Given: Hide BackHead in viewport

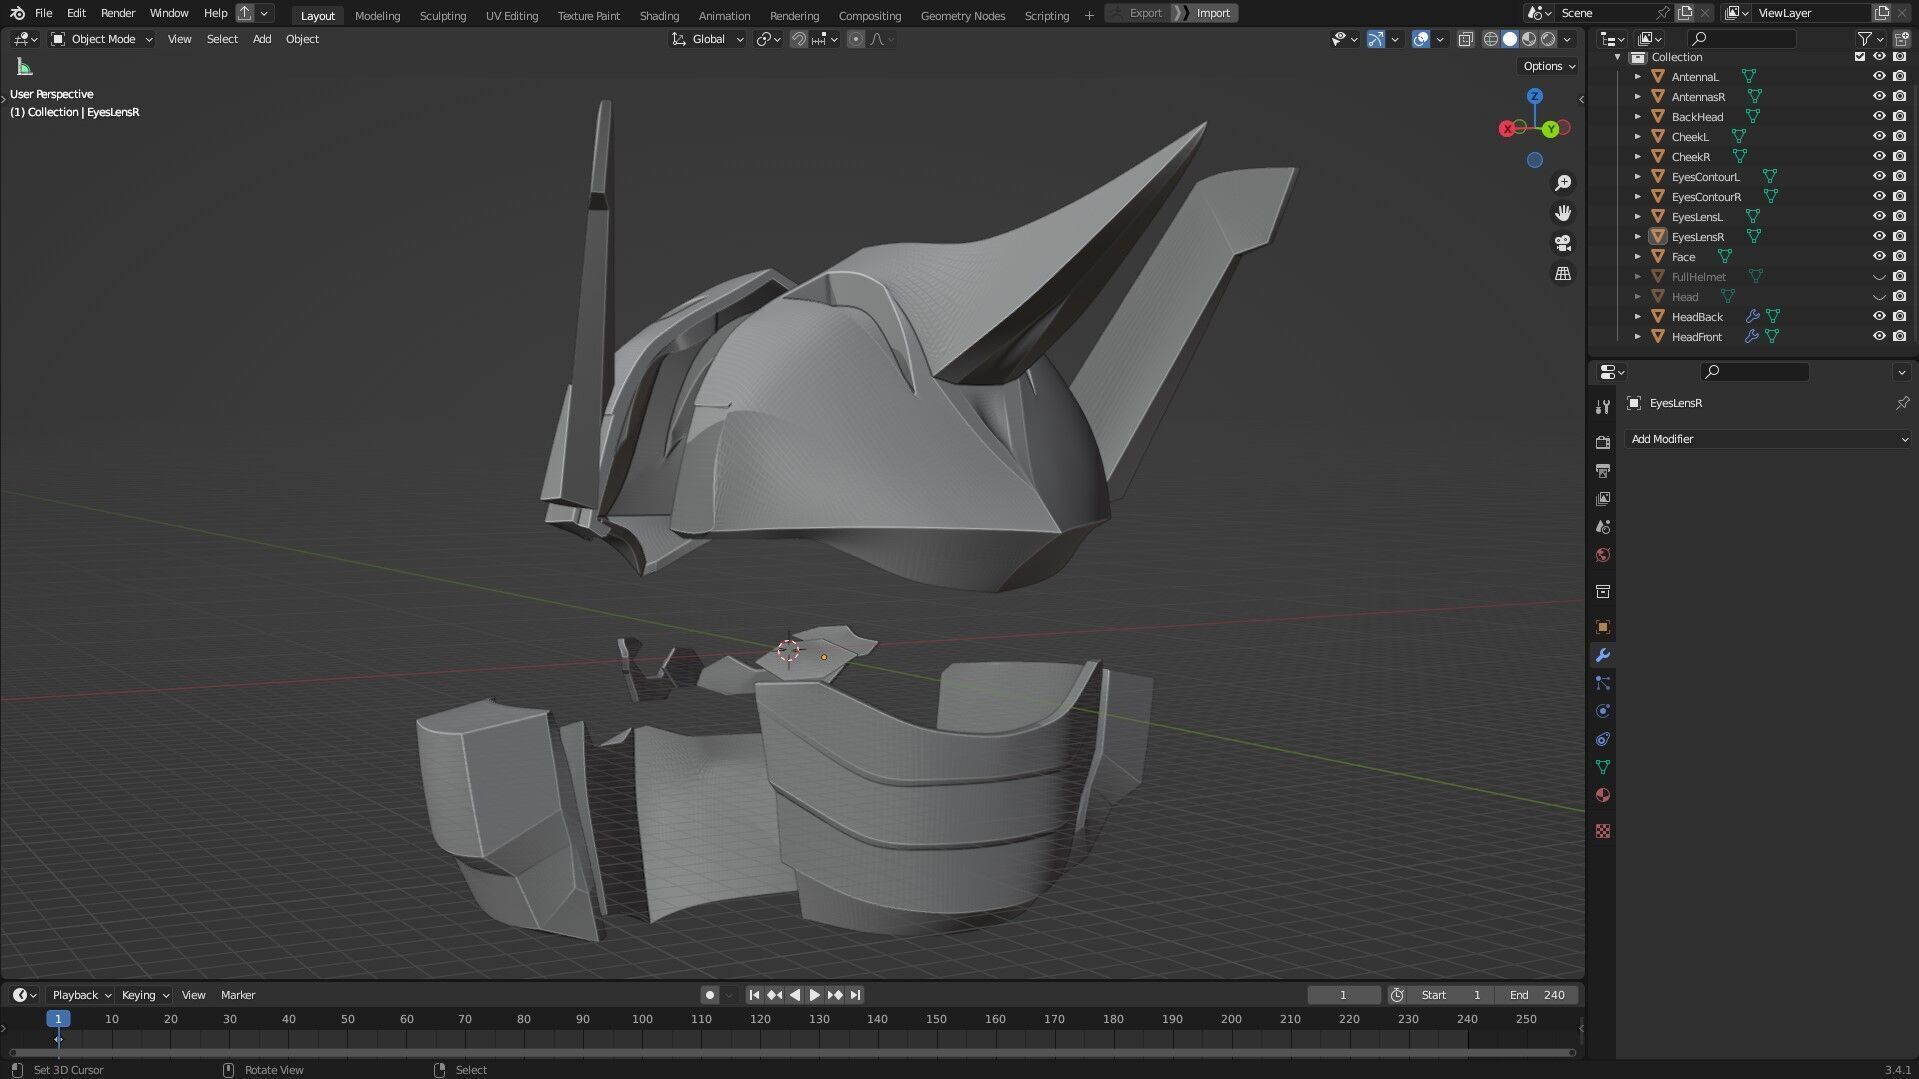Looking at the screenshot, I should tap(1879, 116).
